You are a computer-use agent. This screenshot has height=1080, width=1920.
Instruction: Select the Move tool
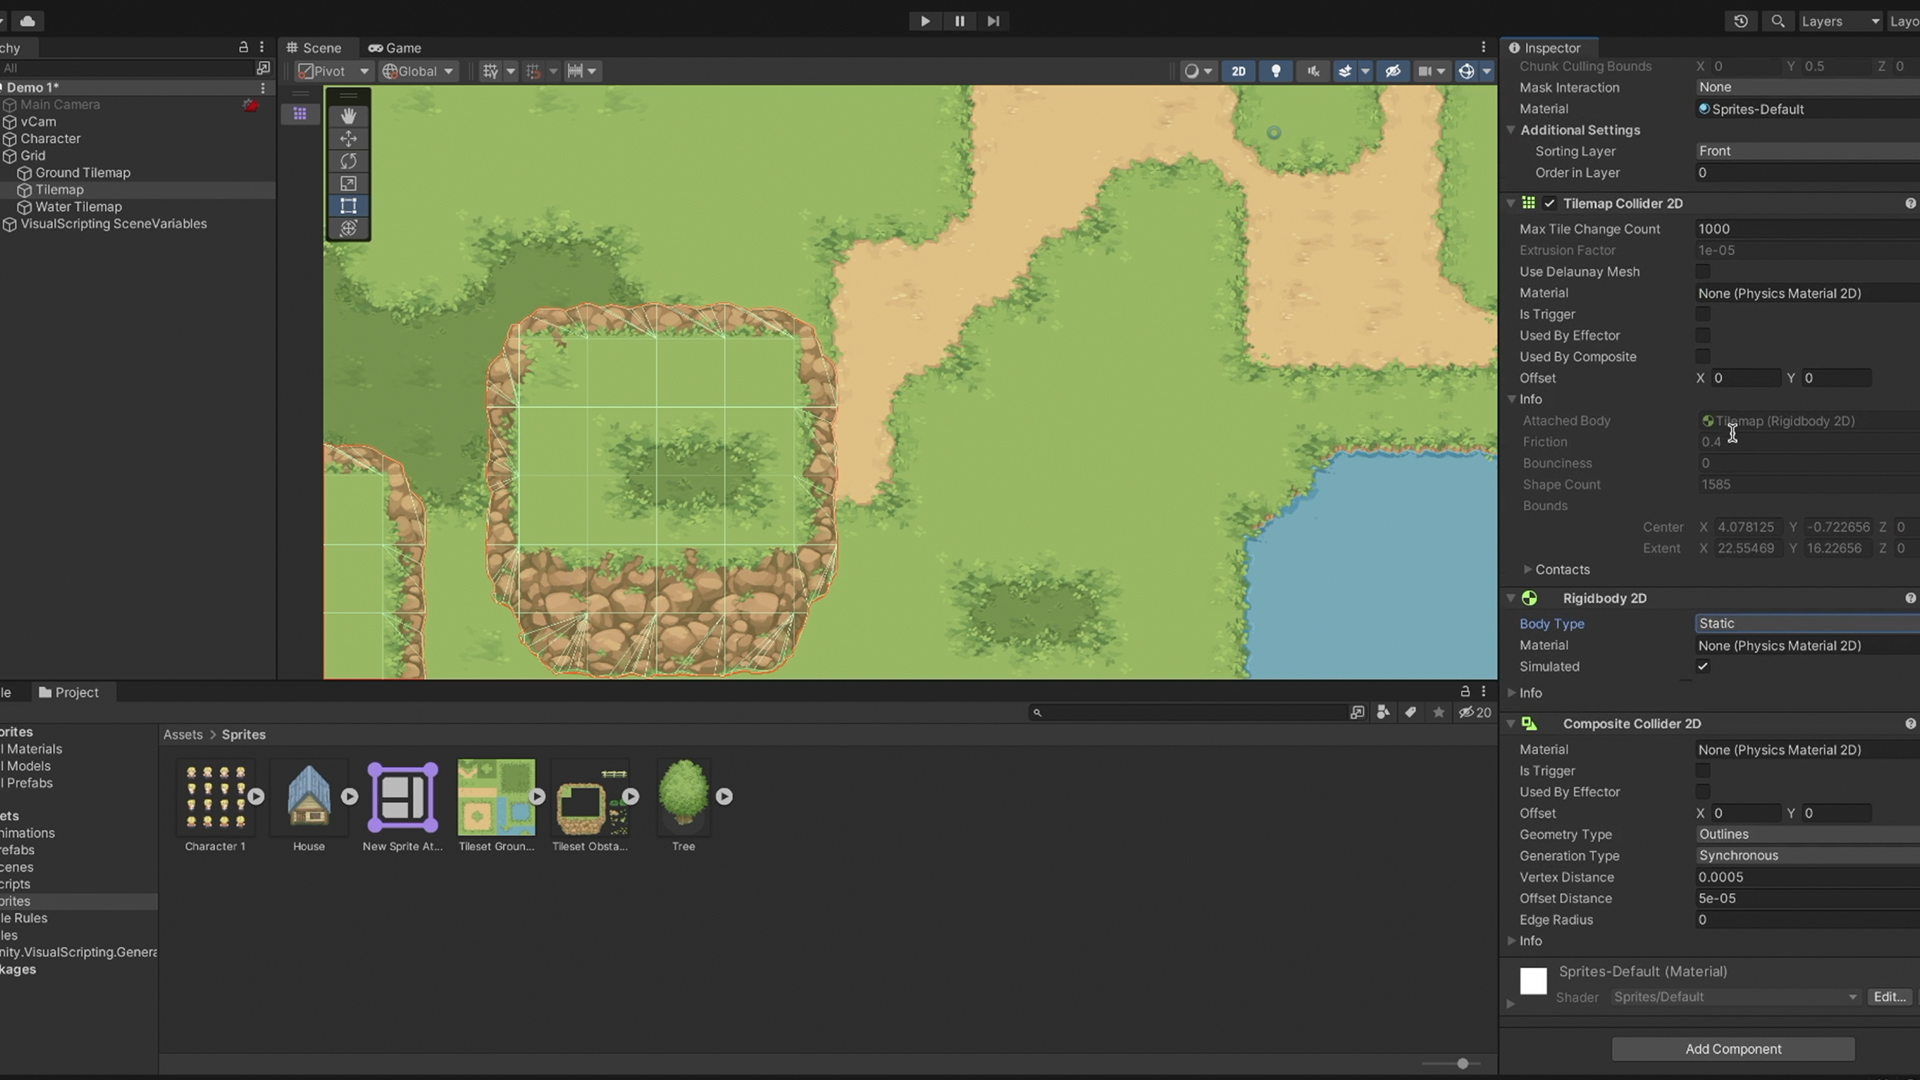[348, 138]
